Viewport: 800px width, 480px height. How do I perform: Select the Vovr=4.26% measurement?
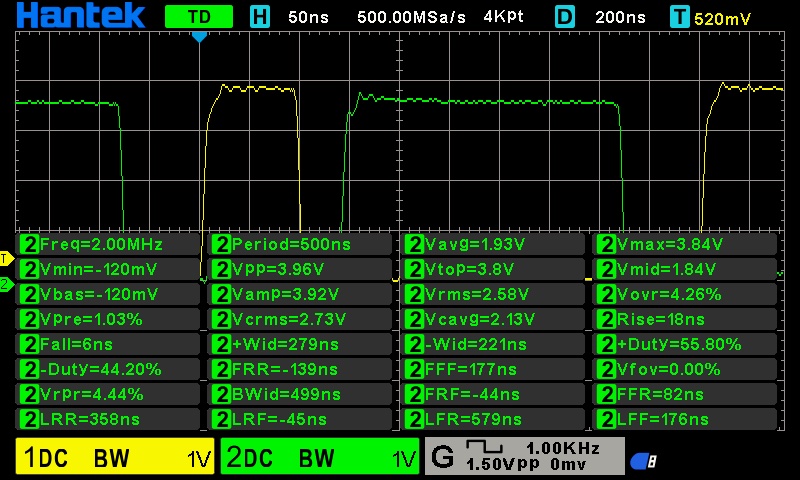(685, 294)
